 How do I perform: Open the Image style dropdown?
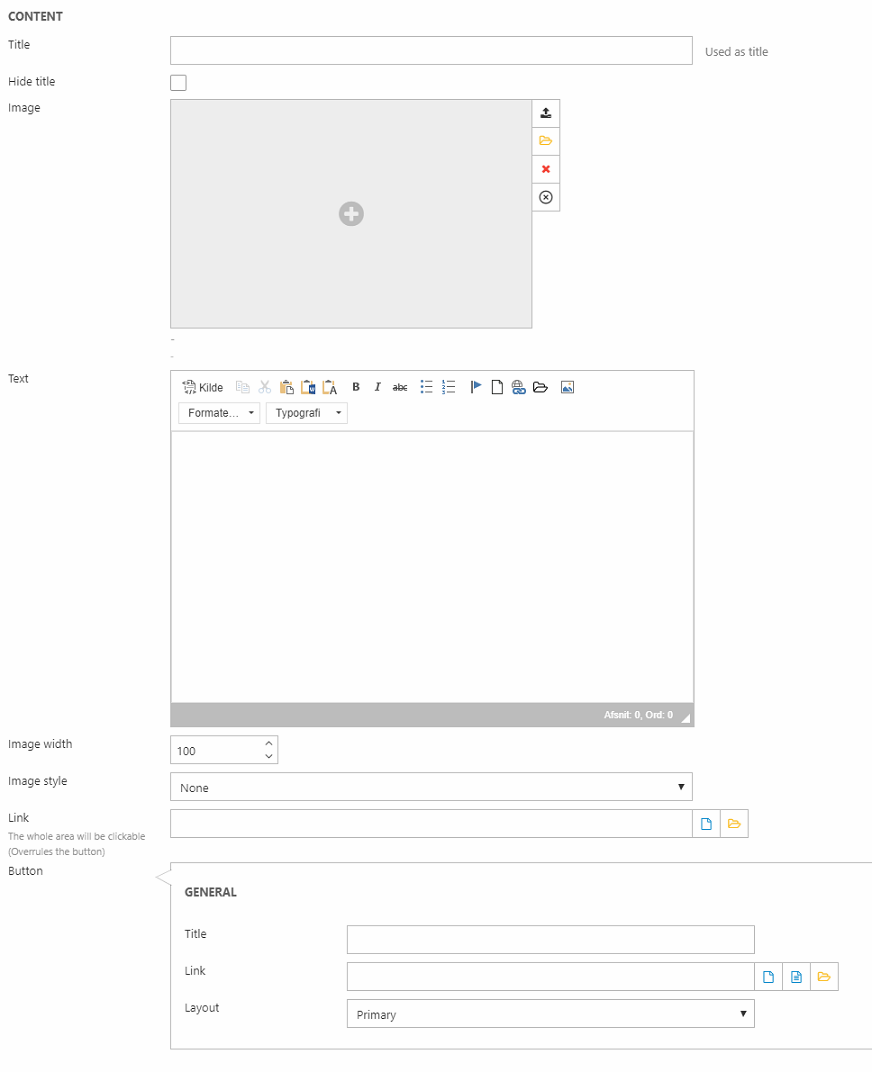tap(431, 787)
